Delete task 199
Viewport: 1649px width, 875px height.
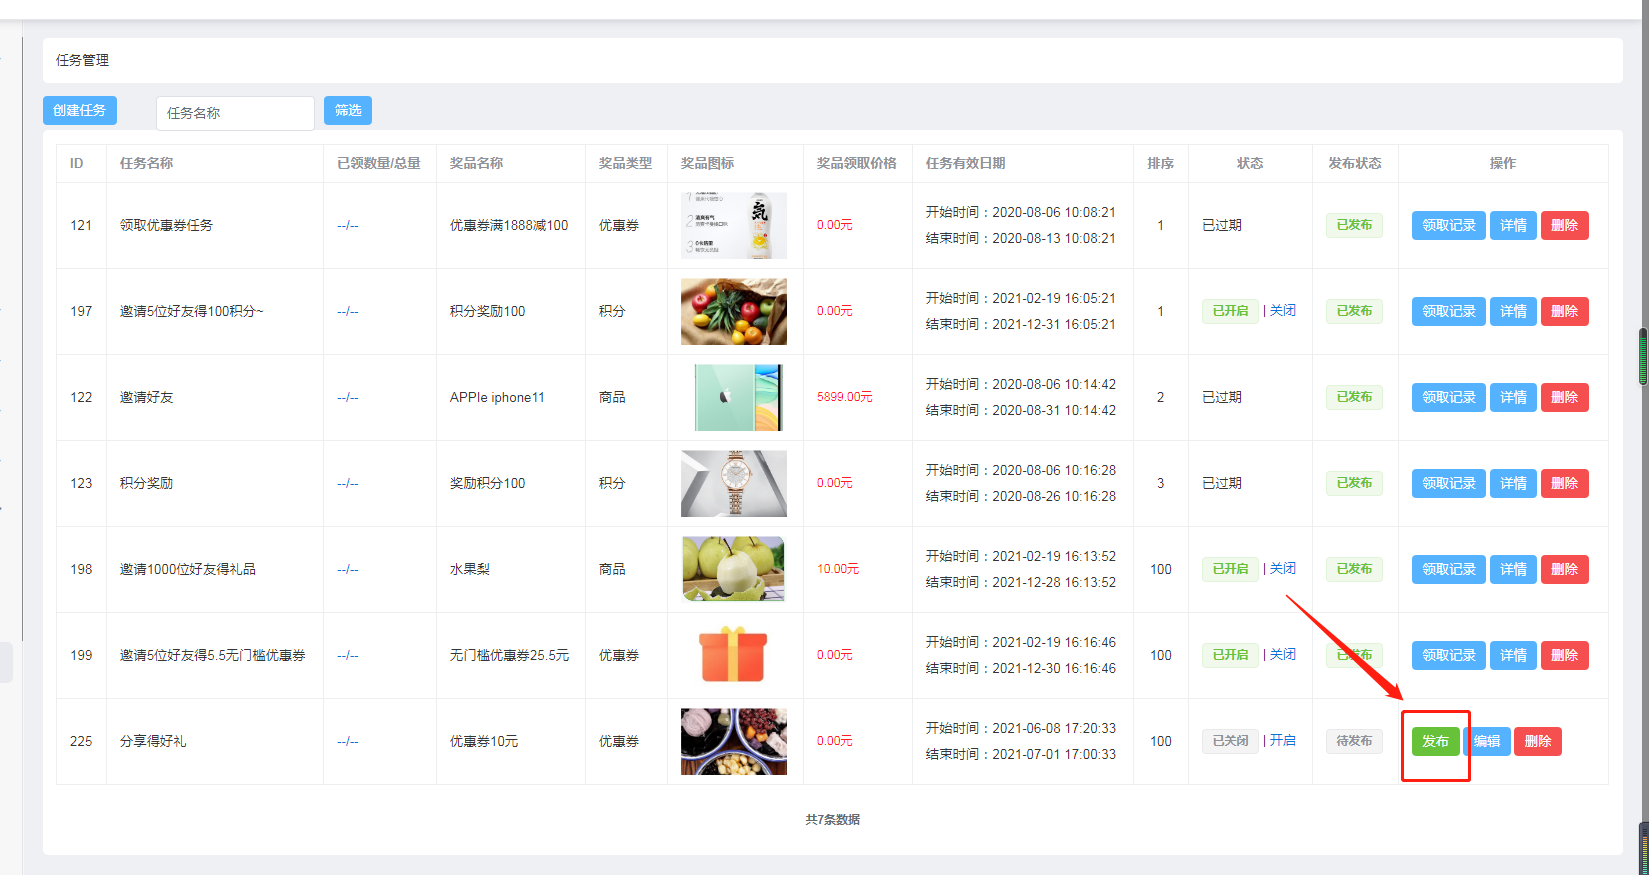(x=1565, y=655)
